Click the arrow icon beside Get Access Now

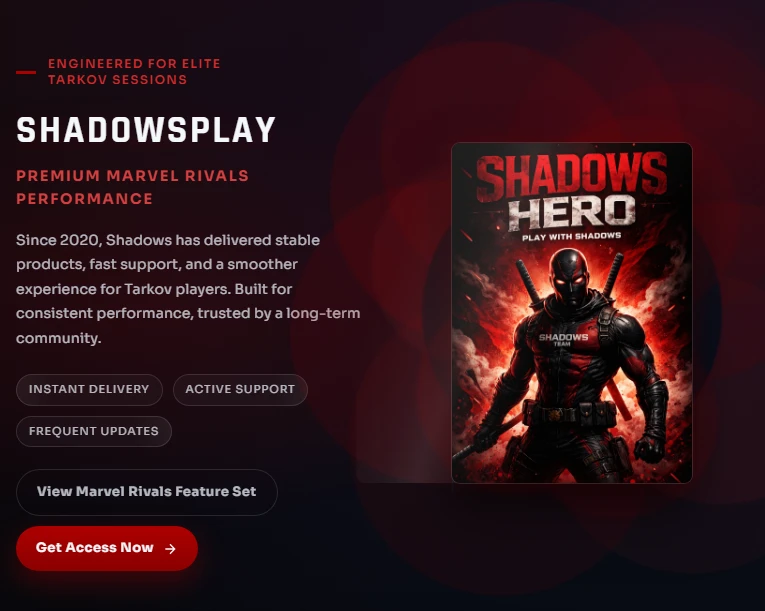pyautogui.click(x=170, y=549)
